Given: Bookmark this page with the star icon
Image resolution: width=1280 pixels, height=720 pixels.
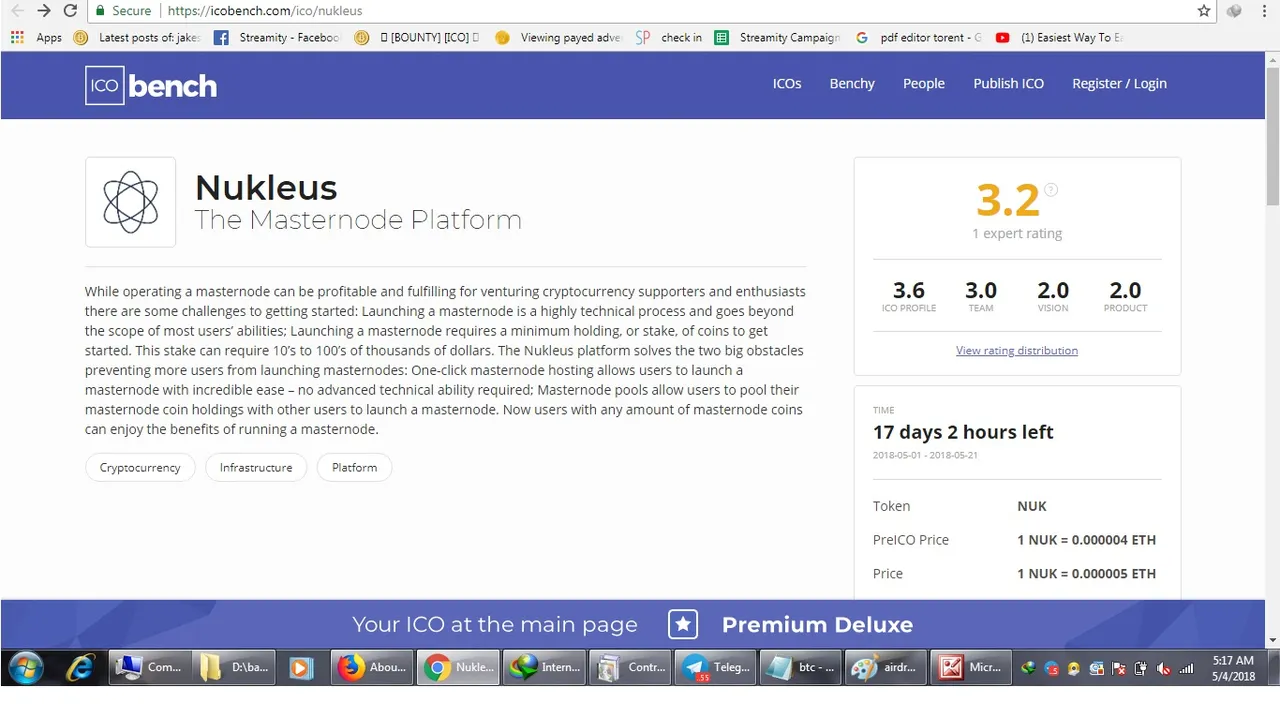Looking at the screenshot, I should coord(1204,11).
